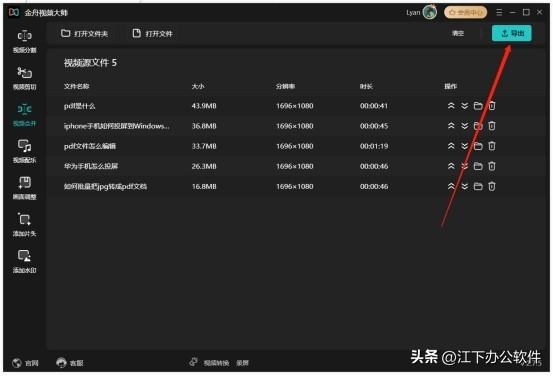Select the file row pdf文件怎么编辑
The width and height of the screenshot is (553, 376).
(296, 146)
